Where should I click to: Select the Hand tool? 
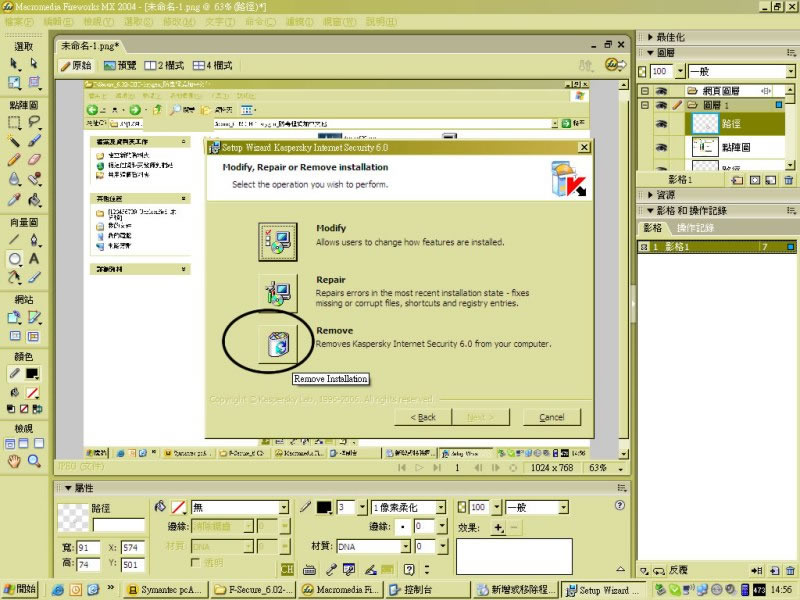tap(14, 461)
